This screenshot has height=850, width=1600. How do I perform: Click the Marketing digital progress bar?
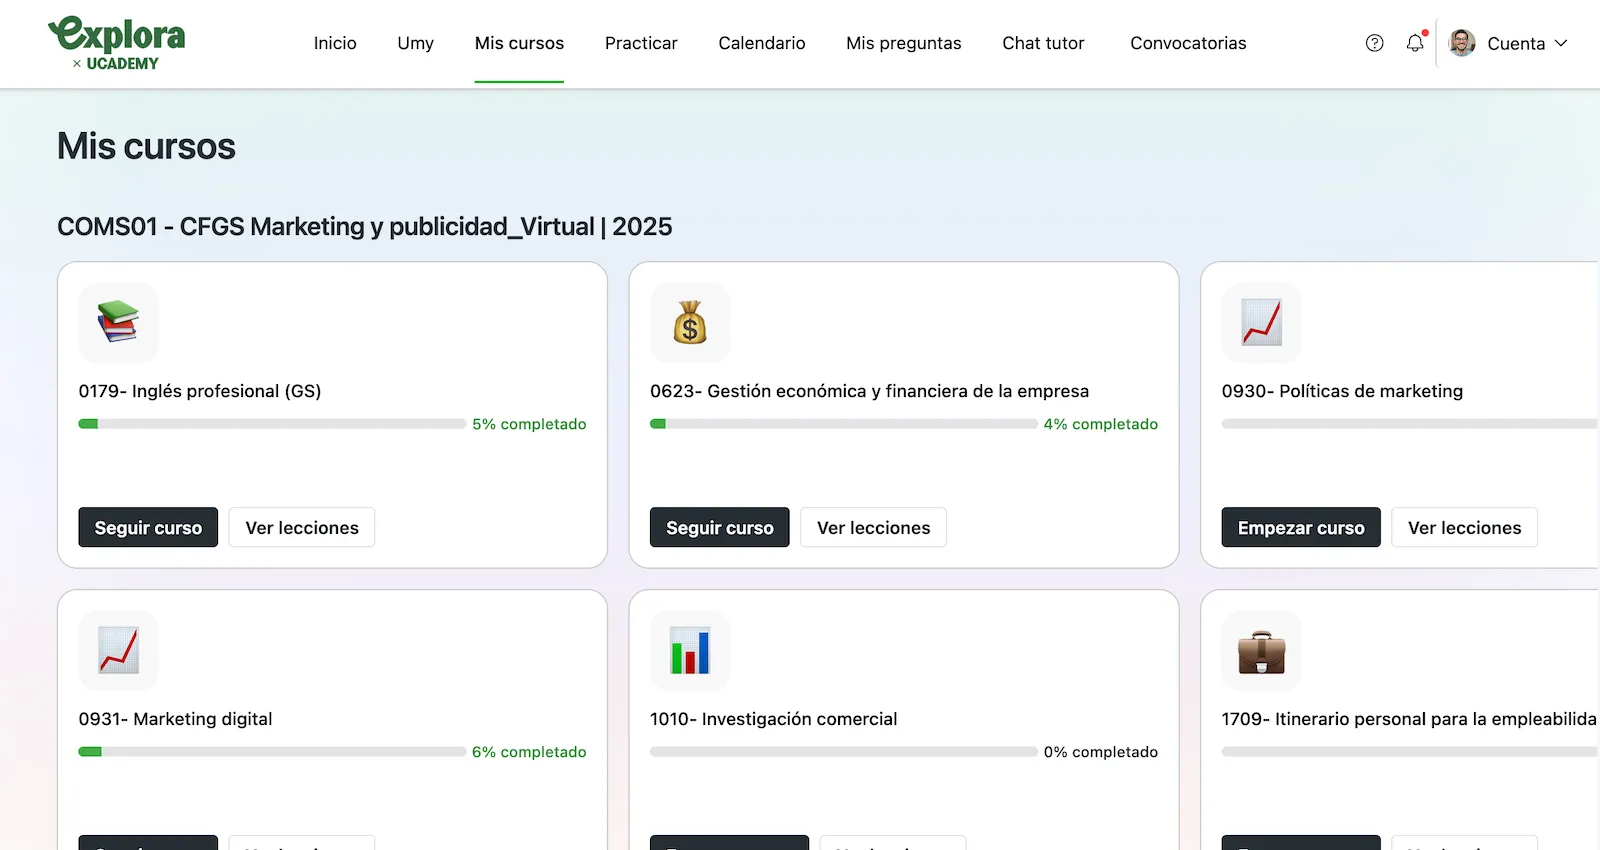pyautogui.click(x=272, y=752)
